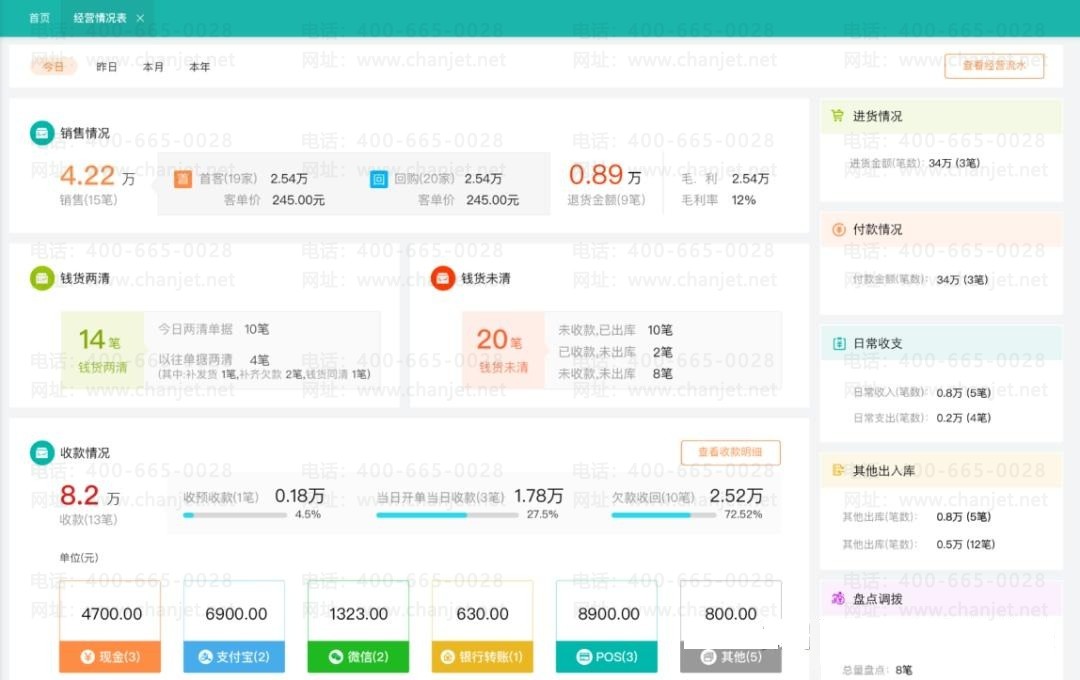Click the 其他出入库 icon

(x=838, y=471)
